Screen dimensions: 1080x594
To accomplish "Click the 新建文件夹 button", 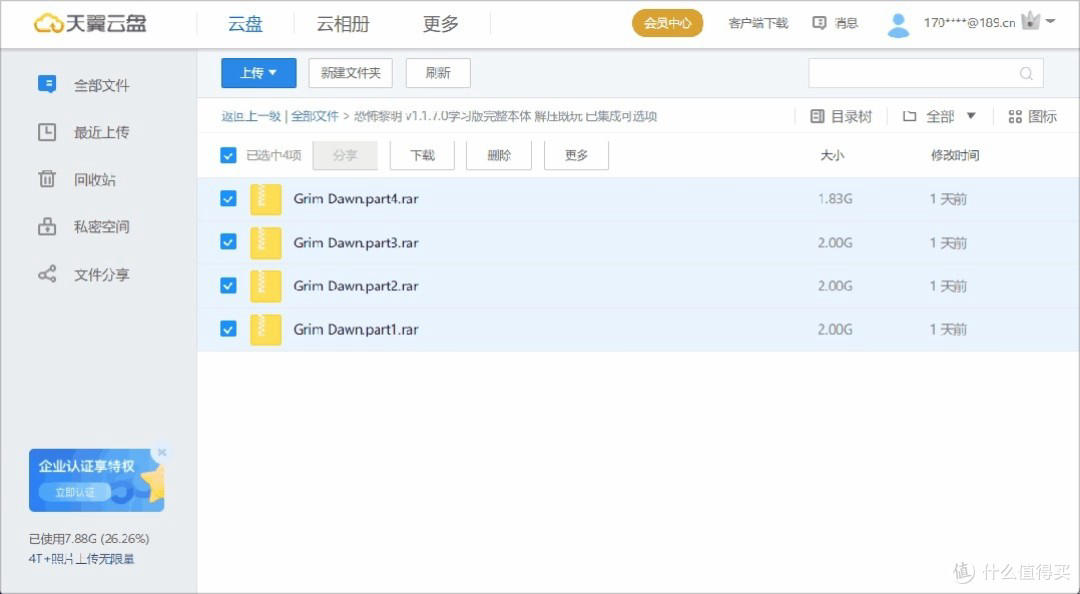I will click(351, 73).
